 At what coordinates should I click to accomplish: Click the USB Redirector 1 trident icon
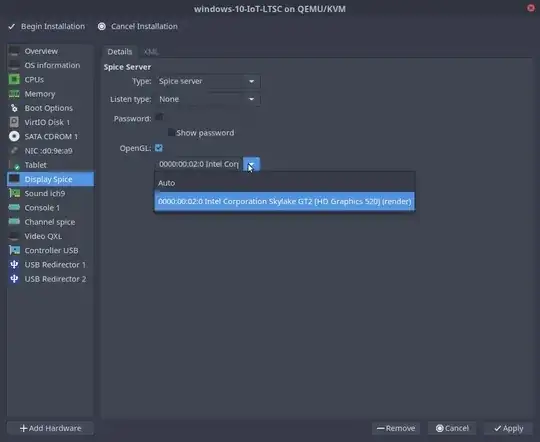tap(14, 265)
